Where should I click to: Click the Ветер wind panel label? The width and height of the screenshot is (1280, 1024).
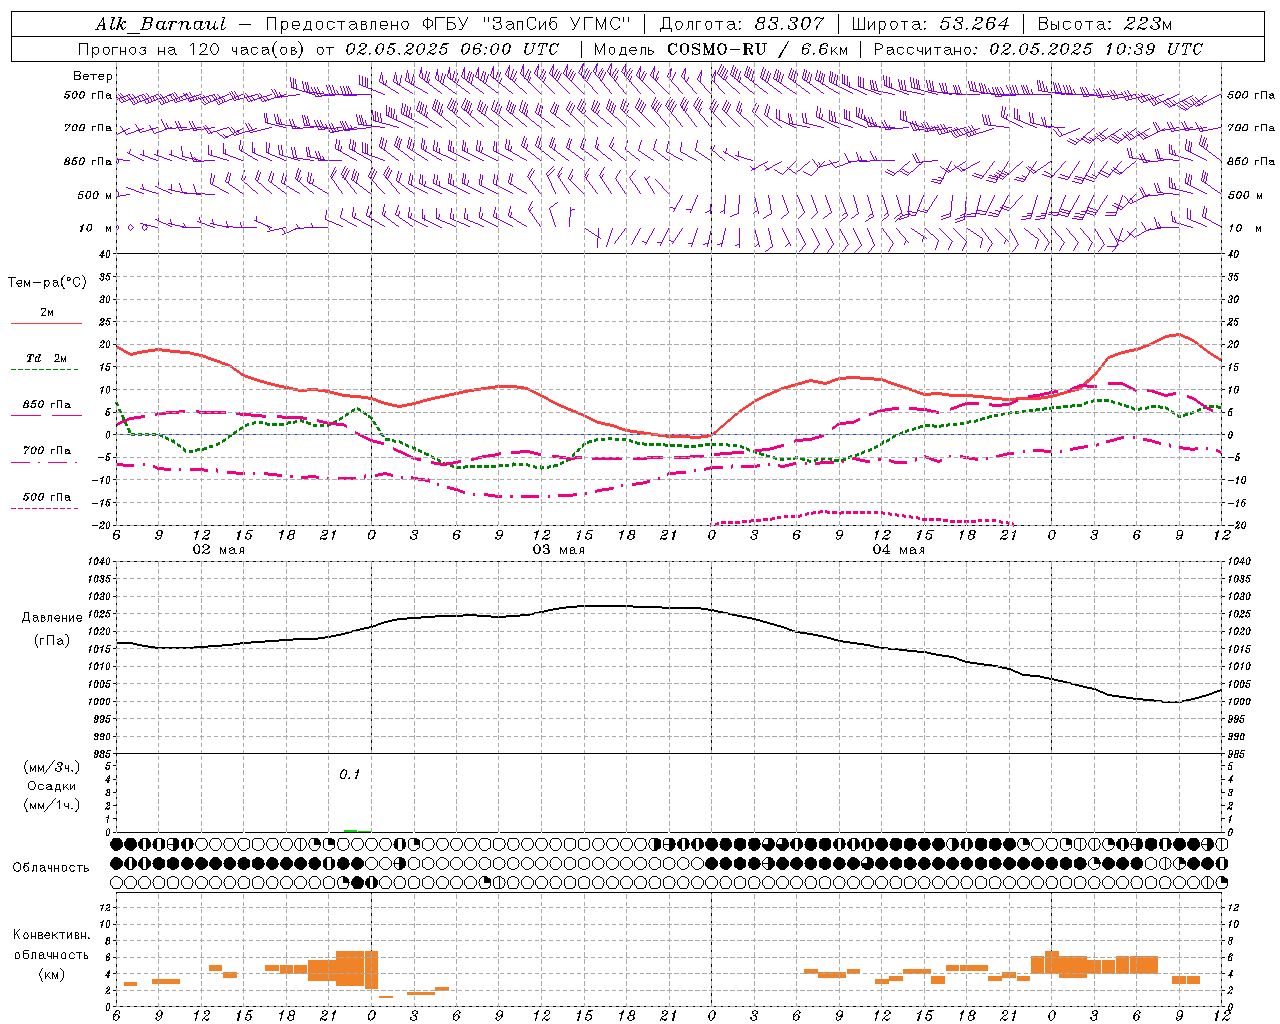click(93, 76)
